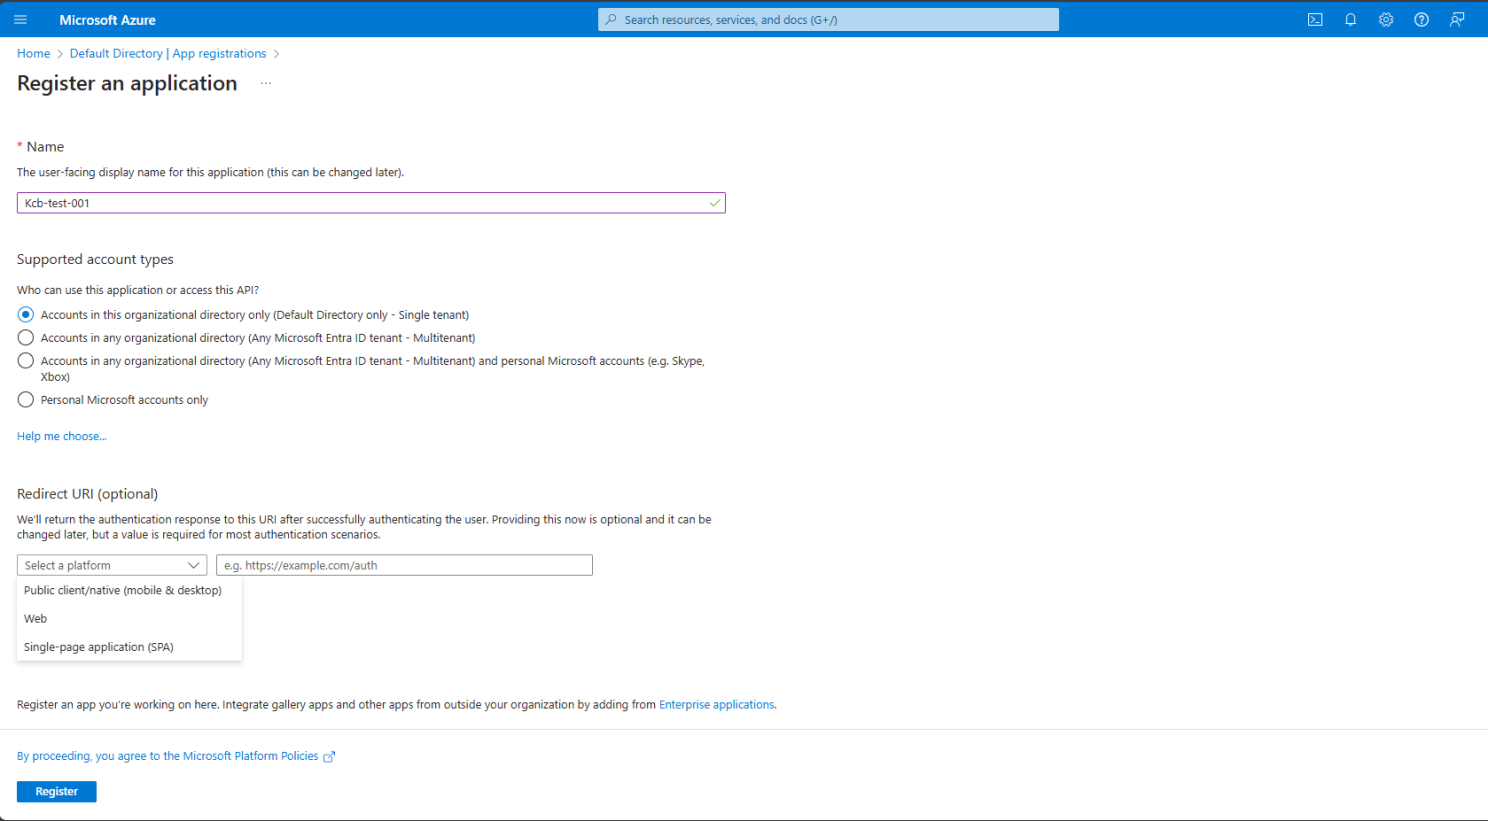Screen dimensions: 1488x821
Task: Launch Cloud Shell from the top bar
Action: coord(1315,19)
